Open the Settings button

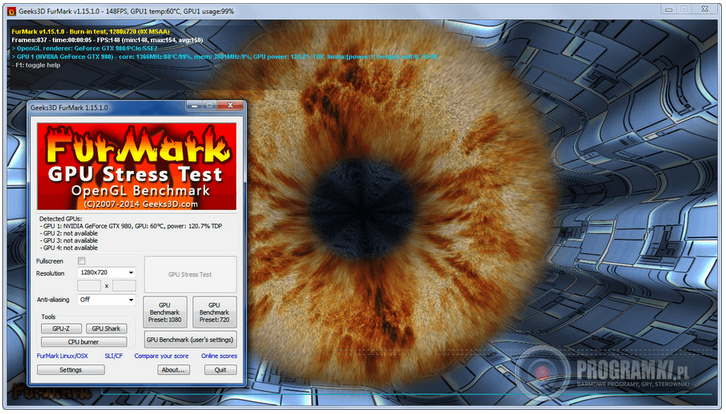pyautogui.click(x=71, y=370)
